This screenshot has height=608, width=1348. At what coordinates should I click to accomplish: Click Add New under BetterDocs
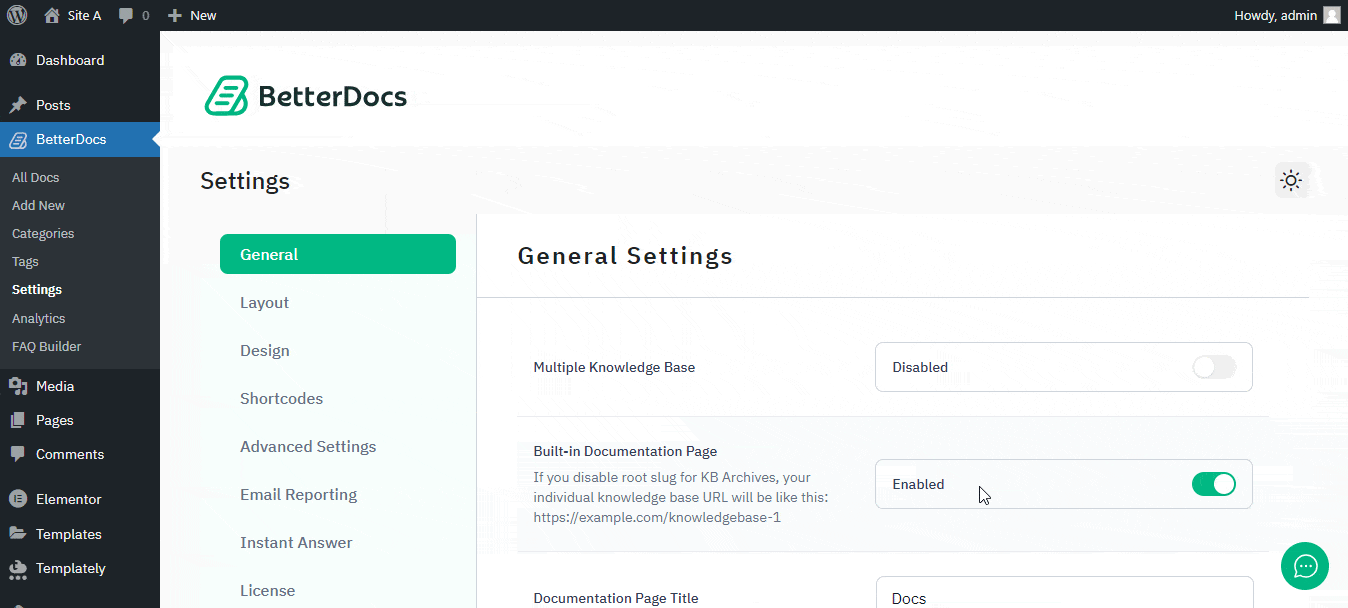click(x=38, y=205)
